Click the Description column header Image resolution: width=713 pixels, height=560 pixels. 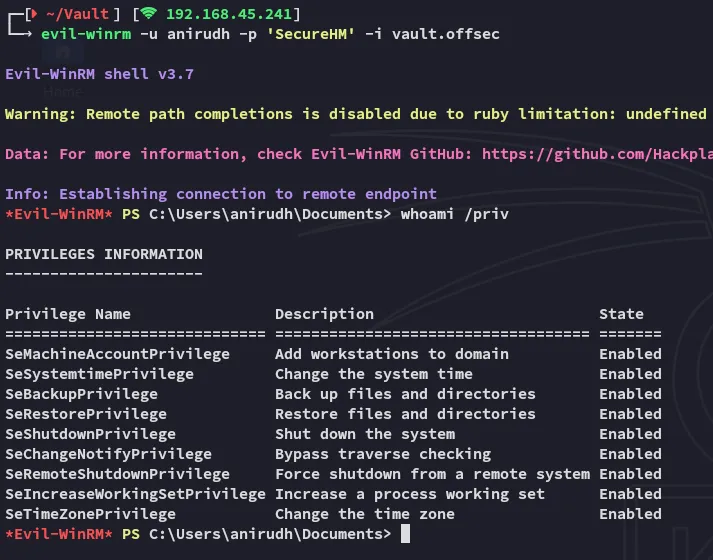[x=324, y=314]
